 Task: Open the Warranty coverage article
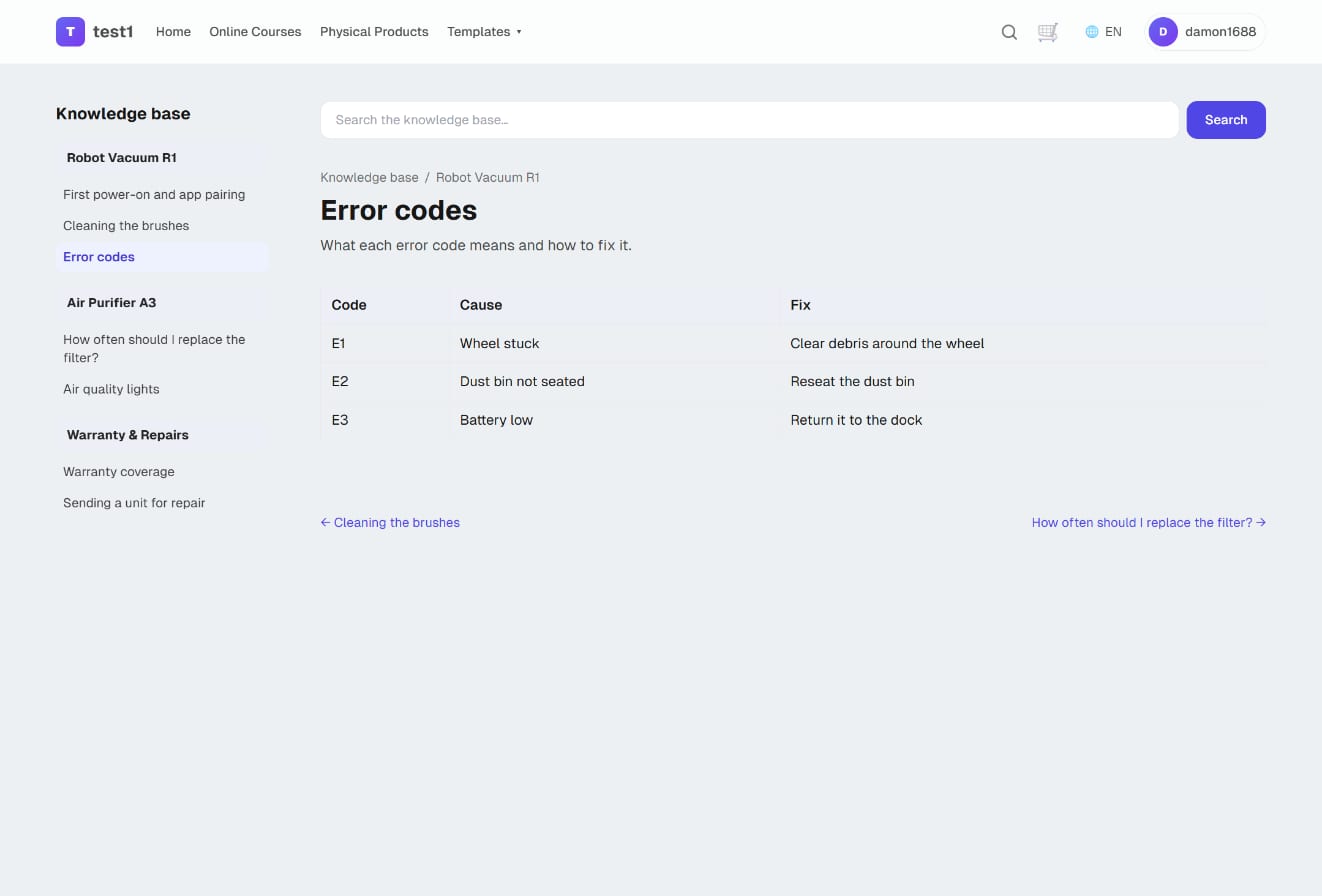tap(118, 471)
